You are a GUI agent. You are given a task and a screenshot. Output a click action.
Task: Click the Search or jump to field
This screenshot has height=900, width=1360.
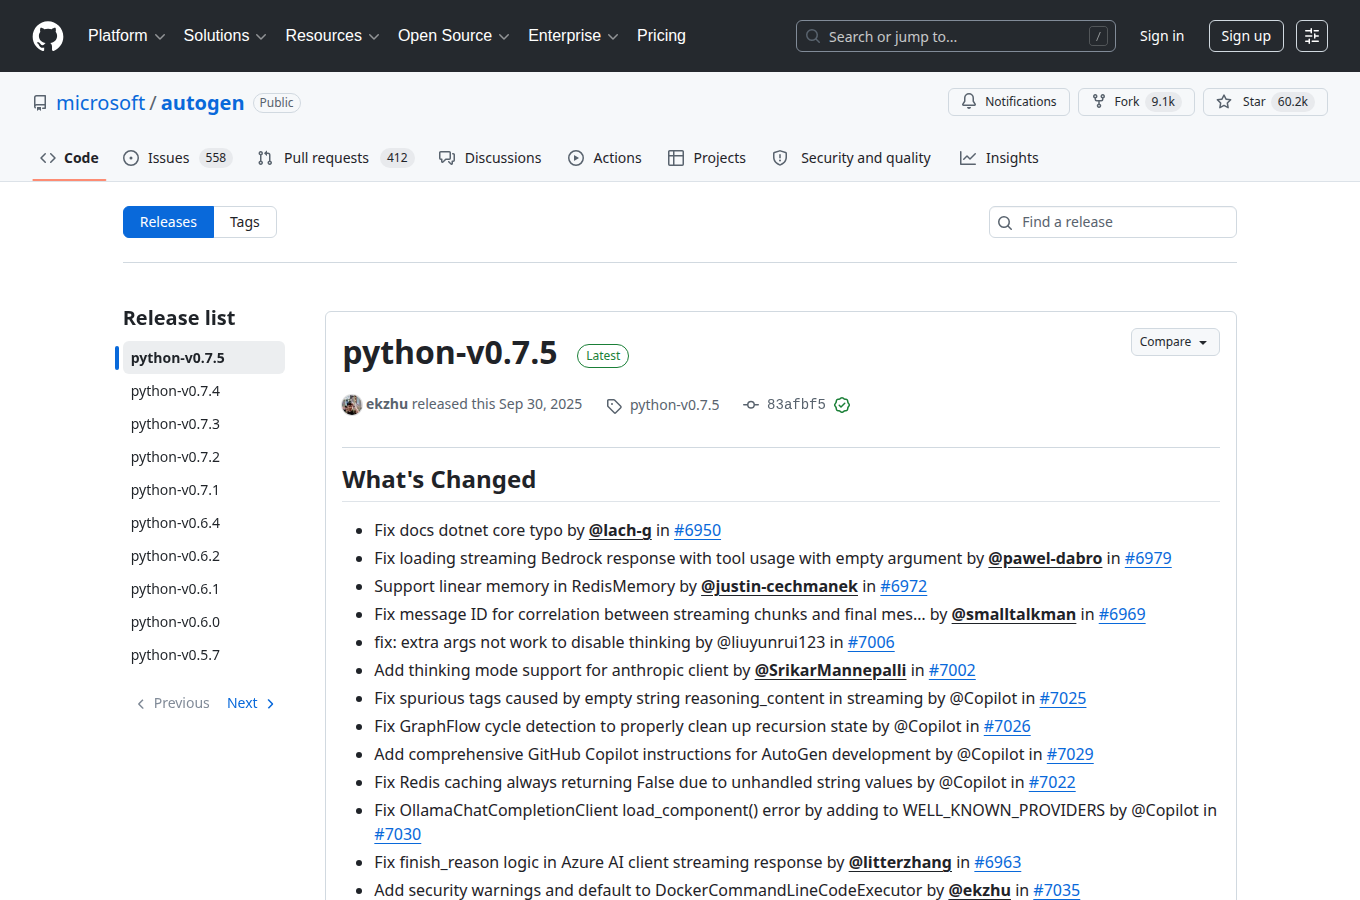pos(956,36)
